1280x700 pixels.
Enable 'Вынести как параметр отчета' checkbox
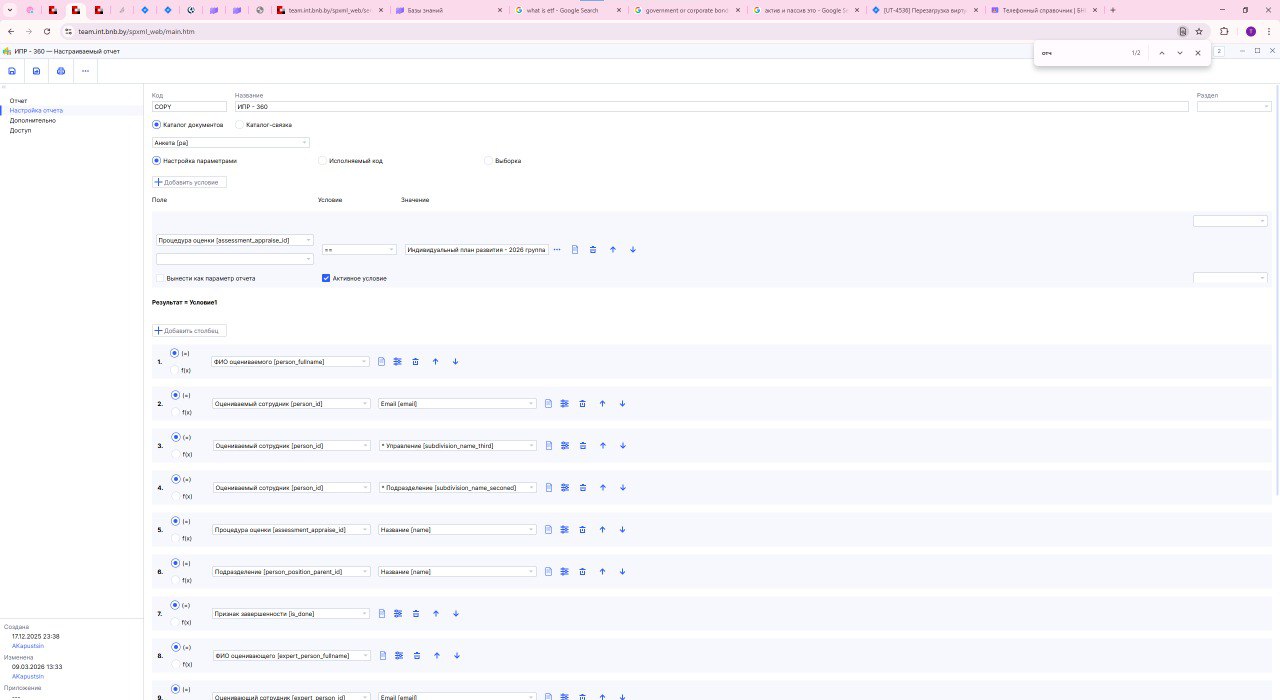(160, 278)
